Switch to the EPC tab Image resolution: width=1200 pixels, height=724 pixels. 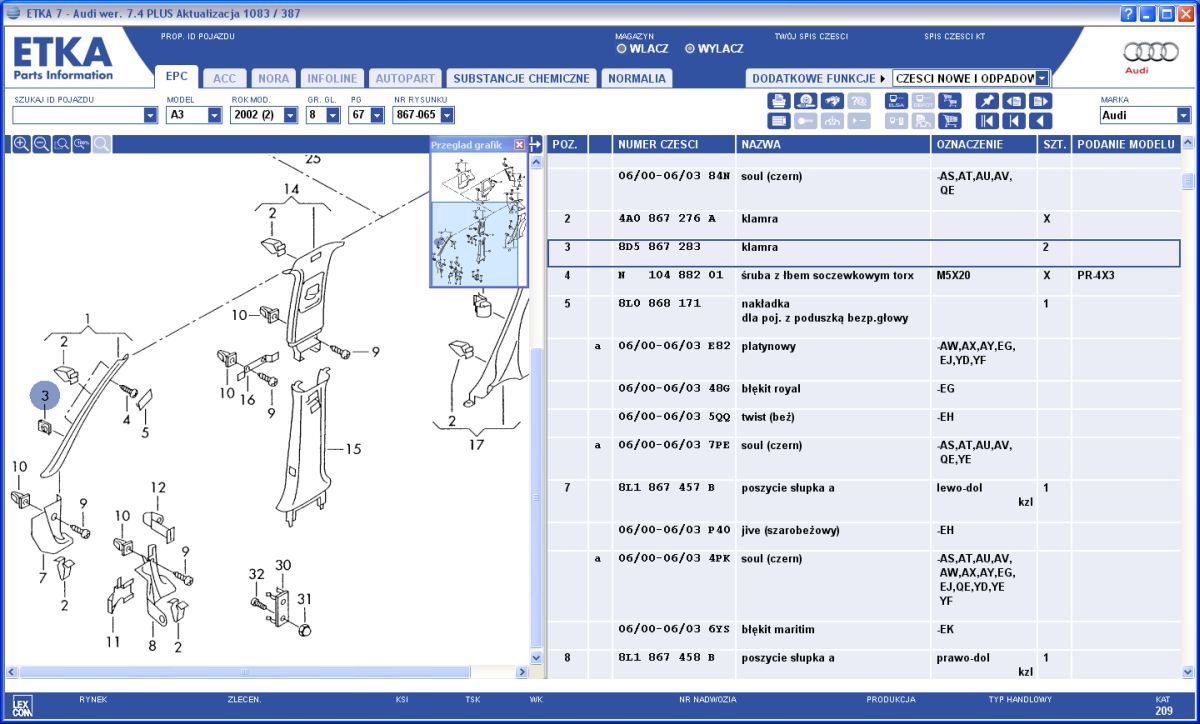pyautogui.click(x=177, y=77)
